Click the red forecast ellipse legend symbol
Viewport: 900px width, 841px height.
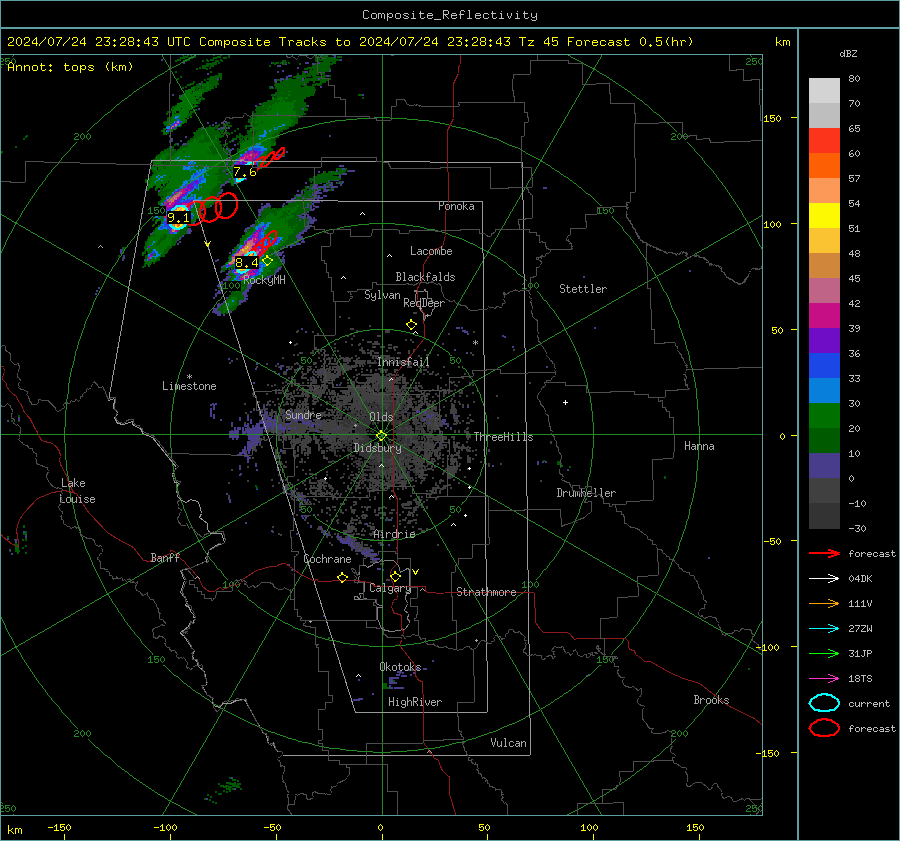coord(824,728)
